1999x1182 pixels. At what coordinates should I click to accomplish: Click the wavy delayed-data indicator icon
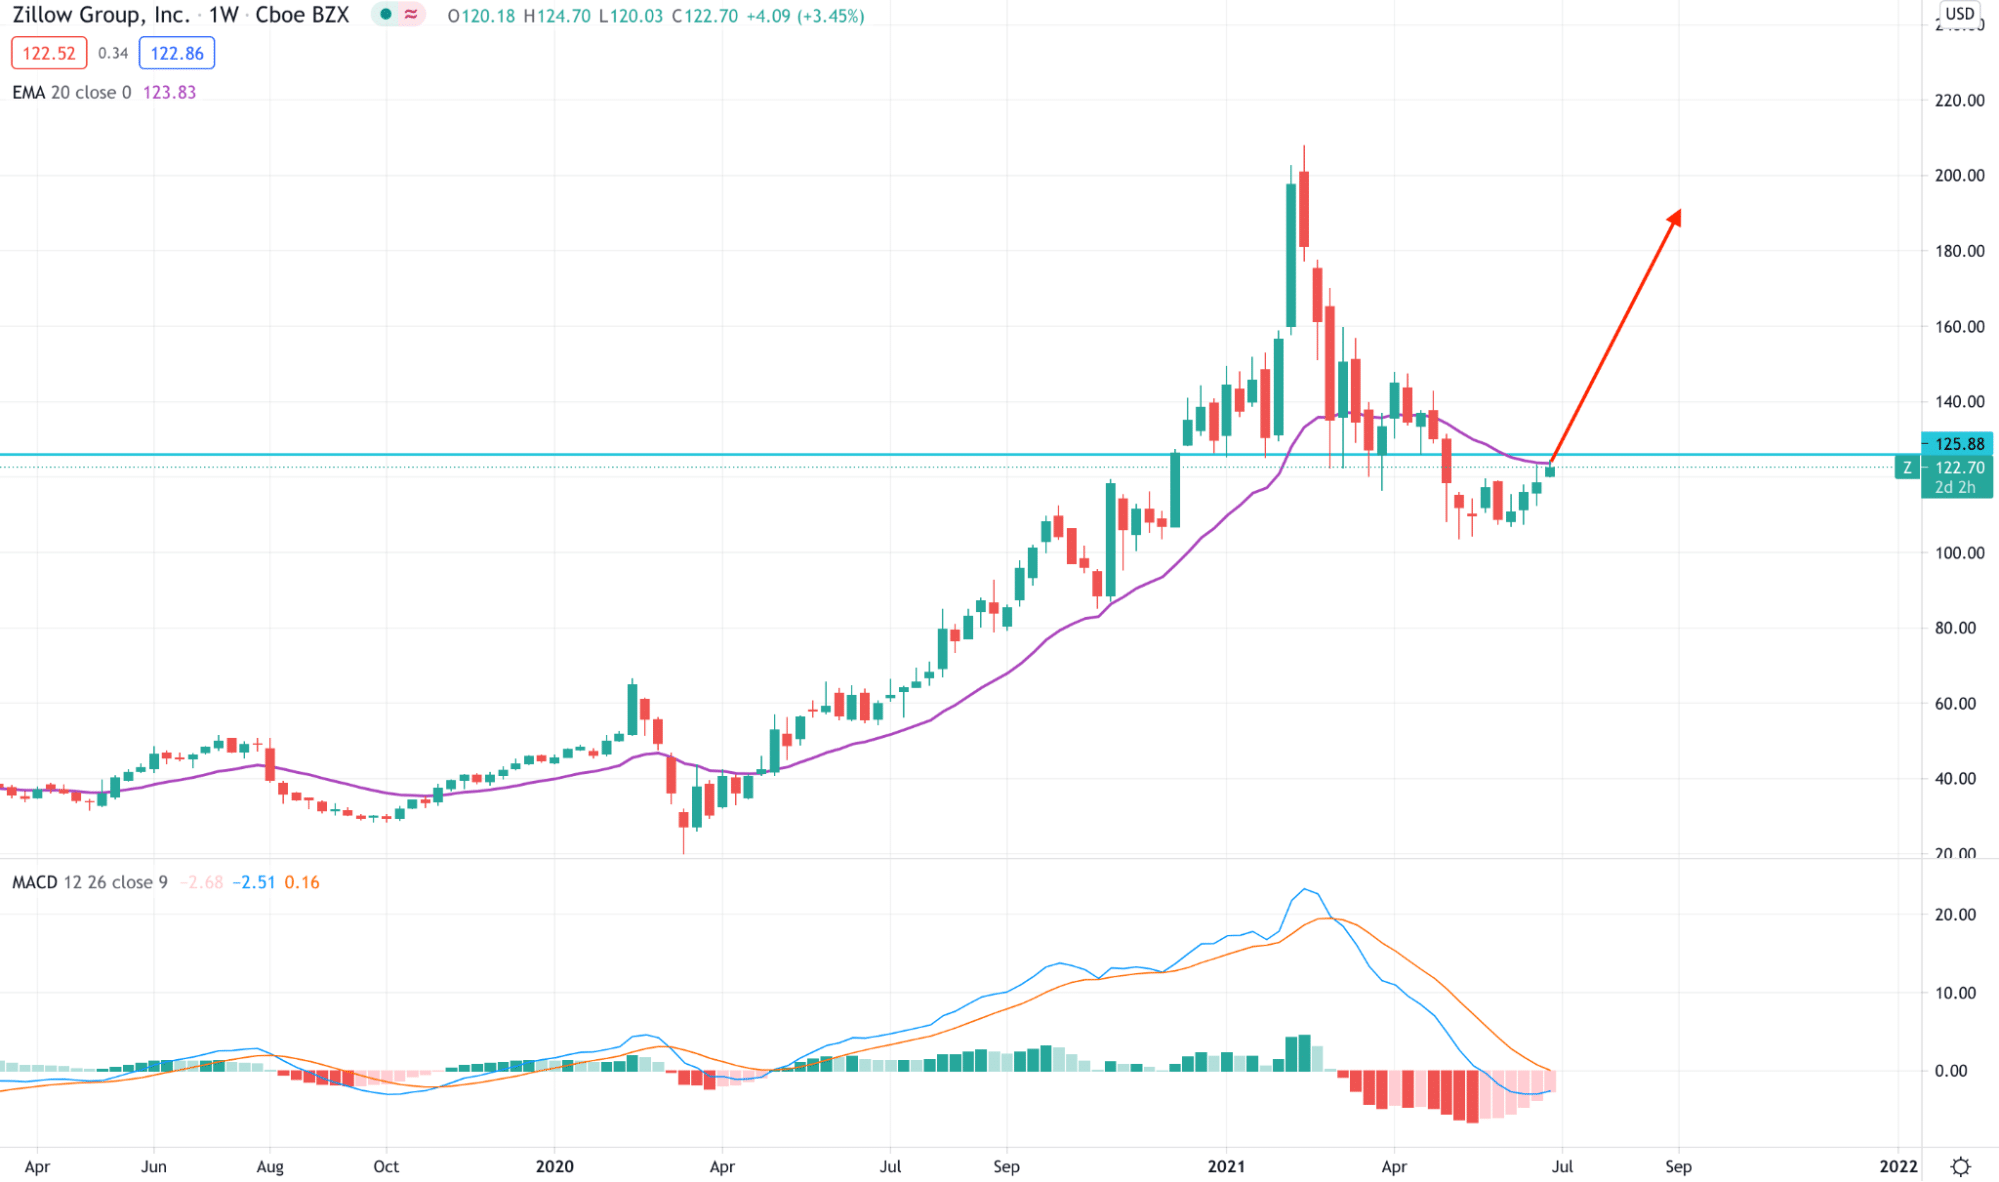tap(411, 15)
